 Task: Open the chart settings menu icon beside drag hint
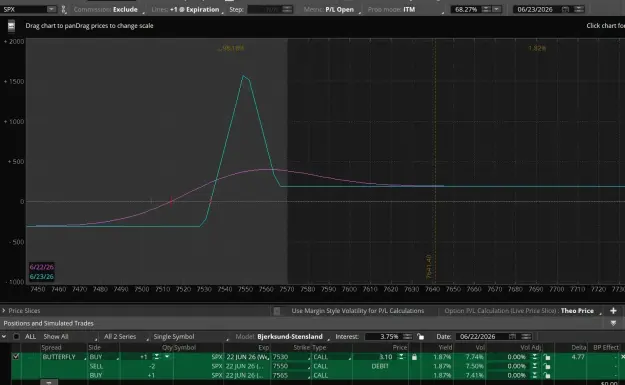click(x=11, y=26)
